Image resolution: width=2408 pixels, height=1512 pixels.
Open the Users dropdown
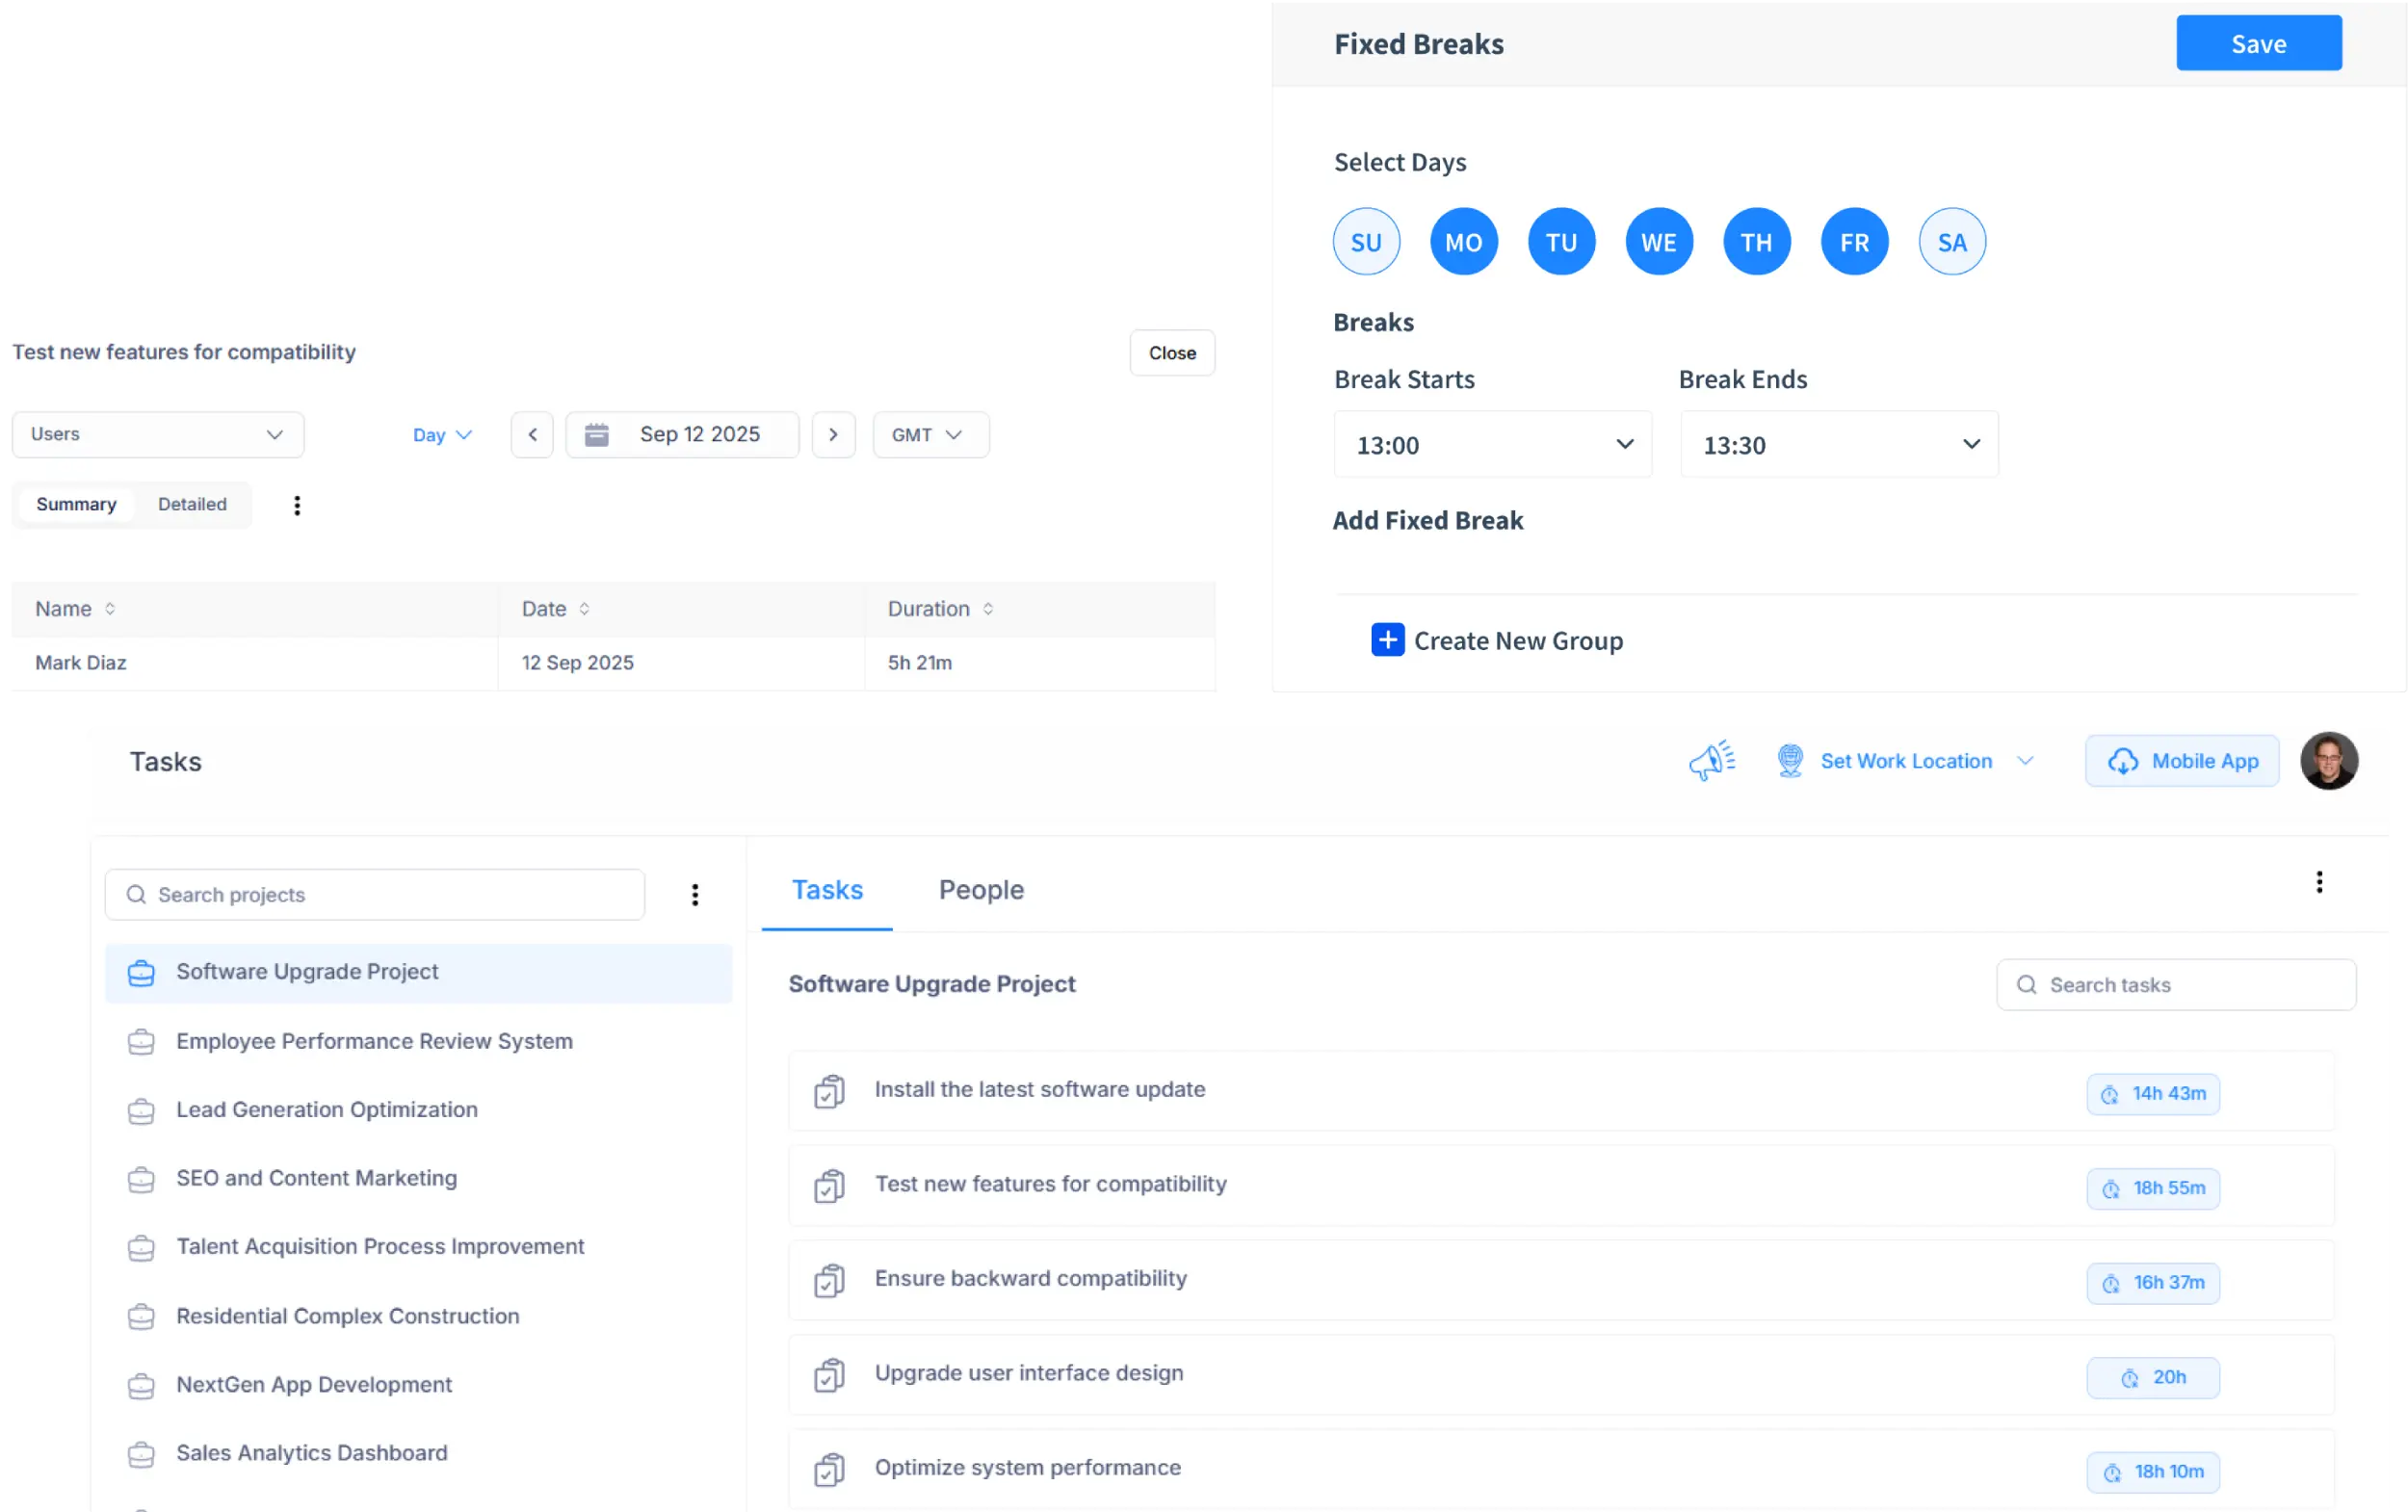tap(157, 434)
